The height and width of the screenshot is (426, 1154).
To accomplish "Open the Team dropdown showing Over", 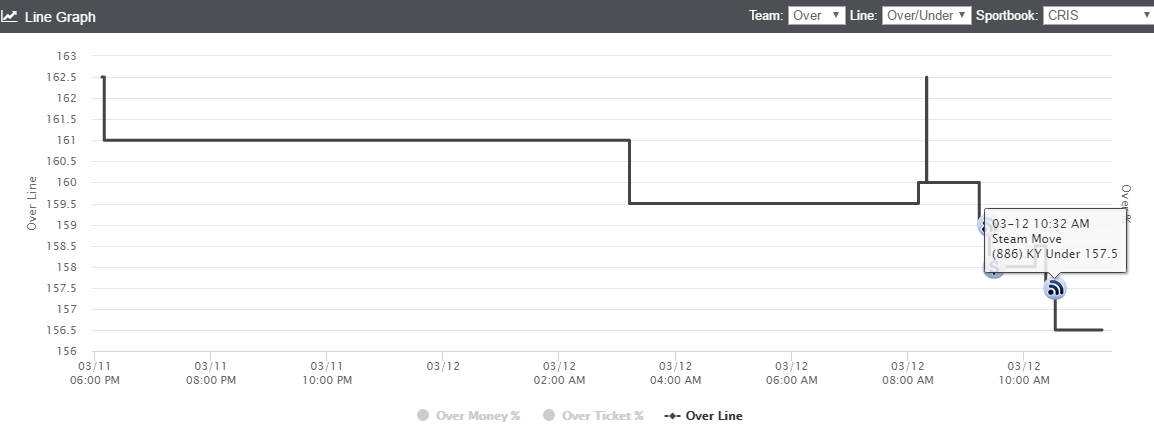I will coord(816,15).
